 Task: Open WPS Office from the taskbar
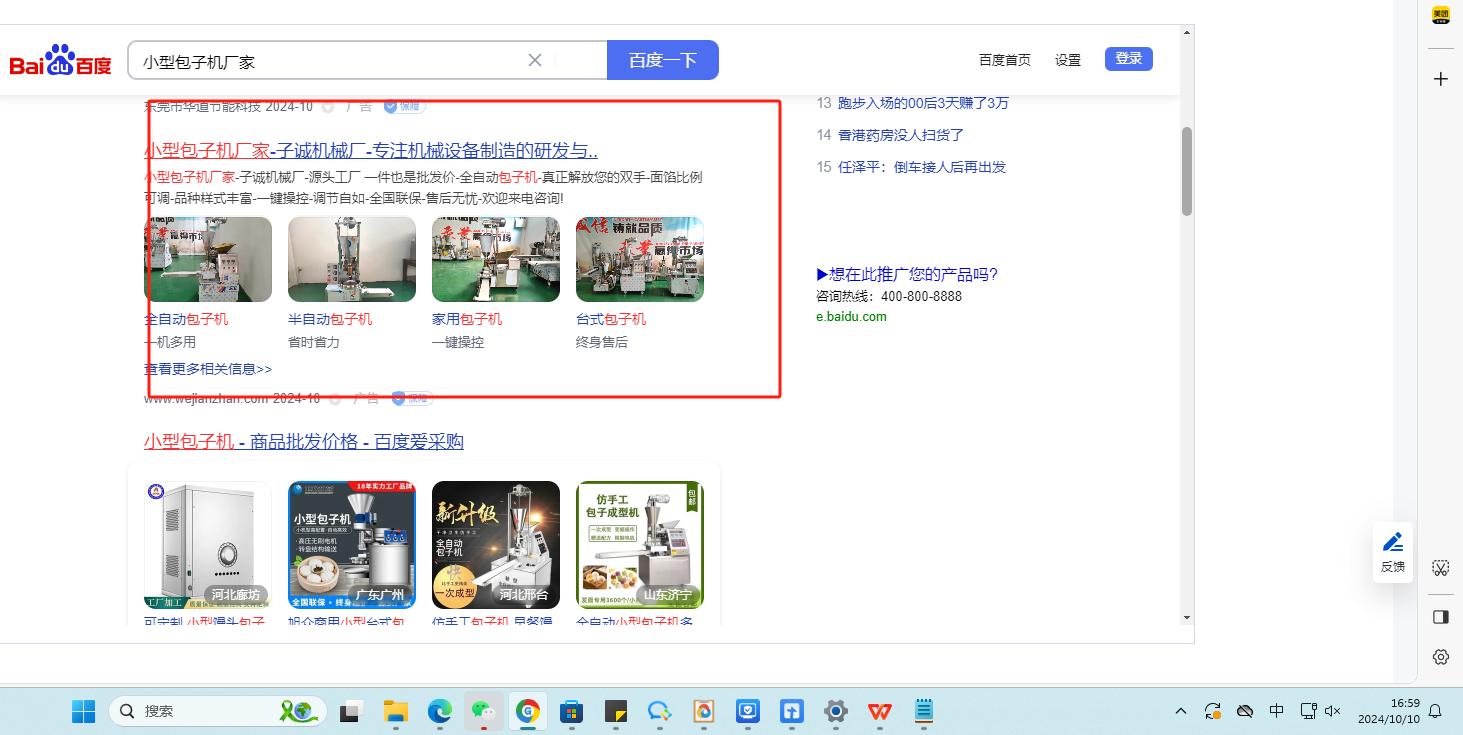(x=880, y=711)
